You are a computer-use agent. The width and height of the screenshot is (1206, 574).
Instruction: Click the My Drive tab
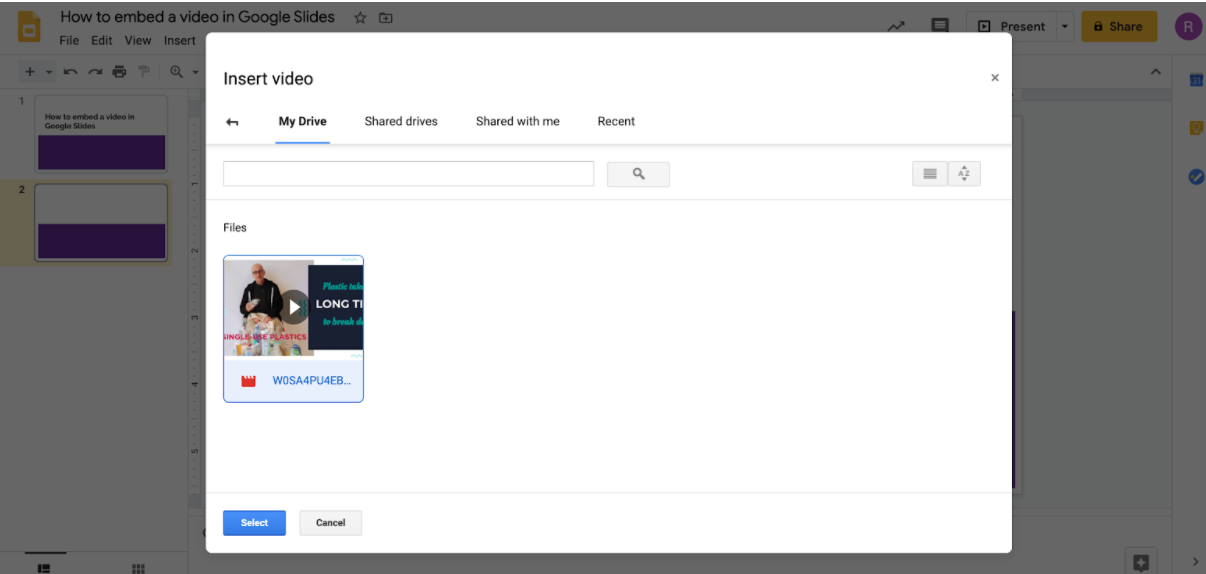pos(302,122)
